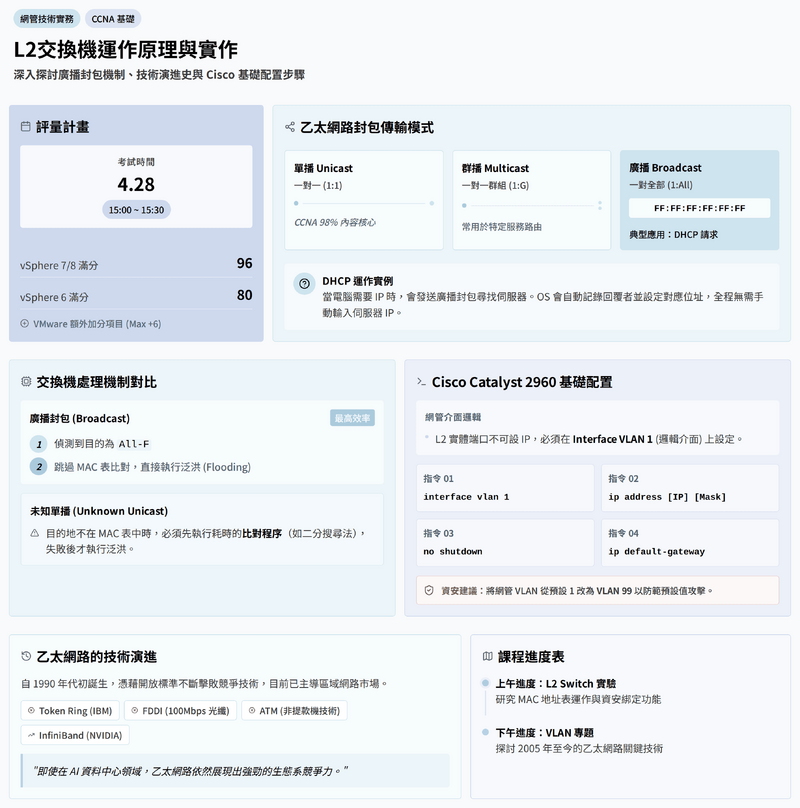Select the 單播 Unicast card

click(363, 200)
